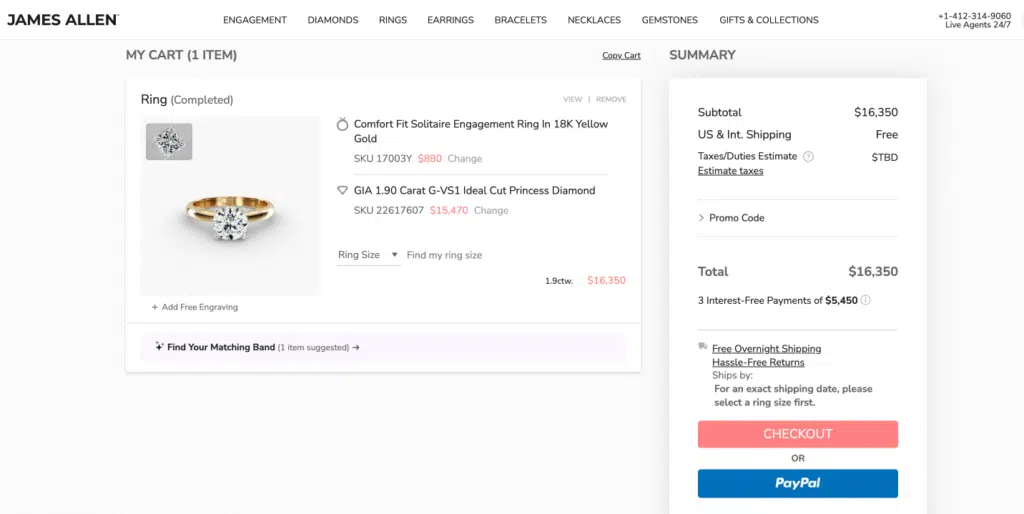
Task: Click Remove for the ring item
Action: pyautogui.click(x=611, y=99)
